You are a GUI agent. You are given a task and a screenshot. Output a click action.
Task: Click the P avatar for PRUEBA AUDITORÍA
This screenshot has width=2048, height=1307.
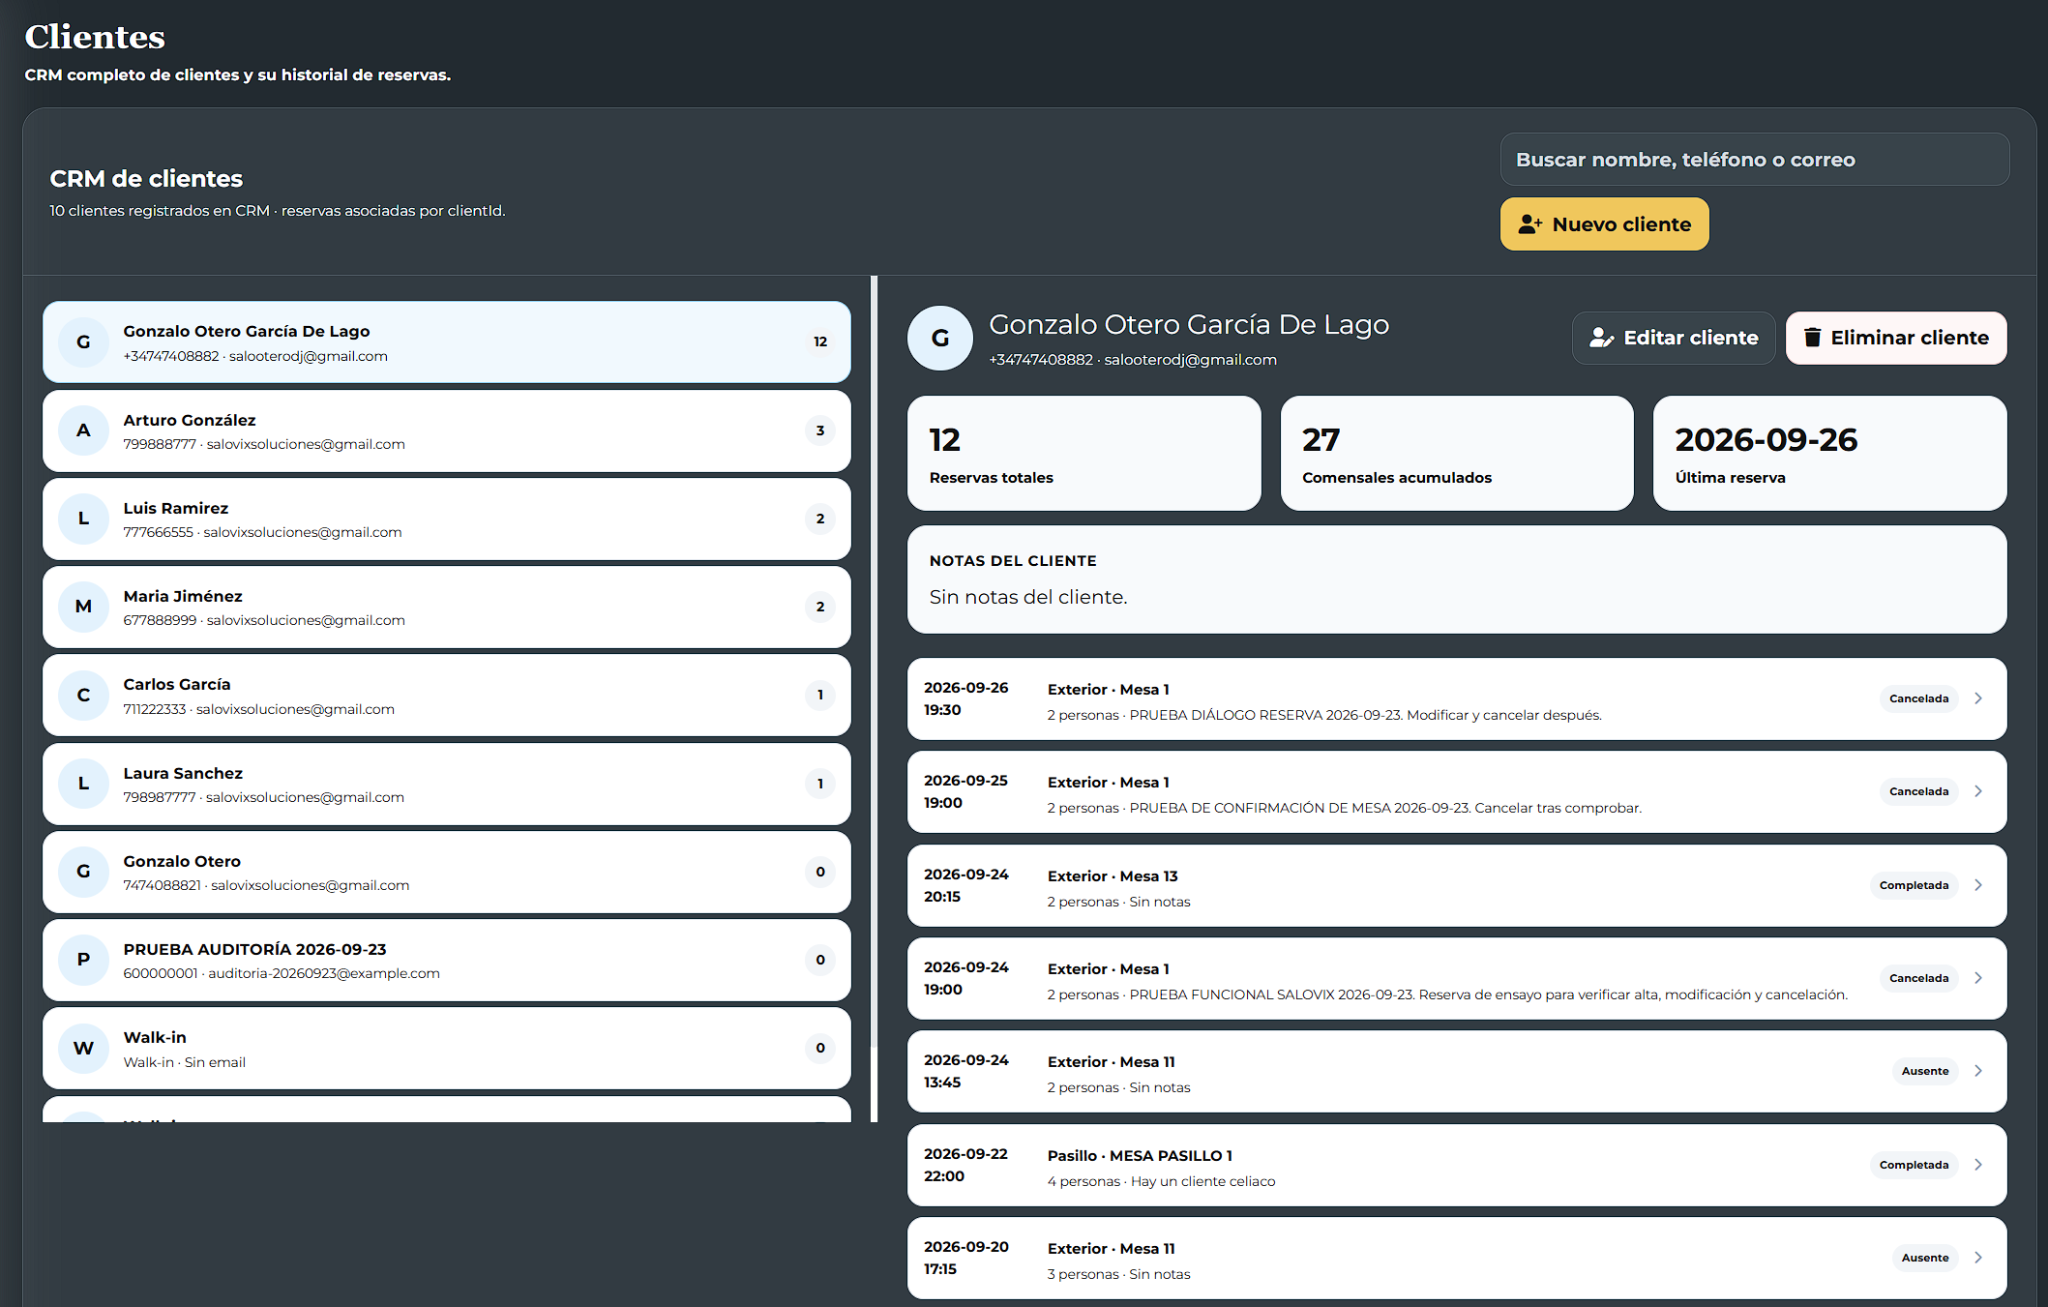coord(83,960)
